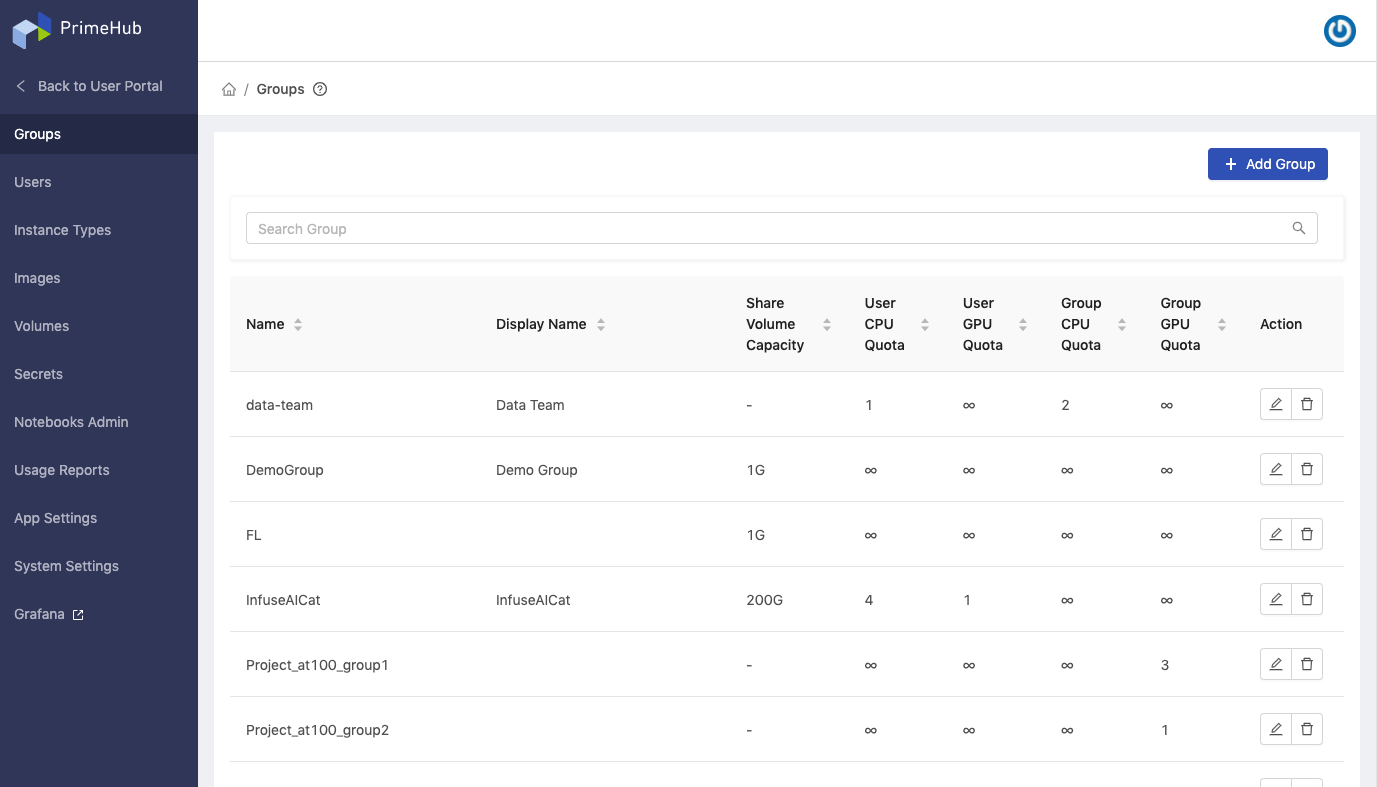The image size is (1377, 787).
Task: Click Group GPU Quota value 3
Action: (x=1165, y=665)
